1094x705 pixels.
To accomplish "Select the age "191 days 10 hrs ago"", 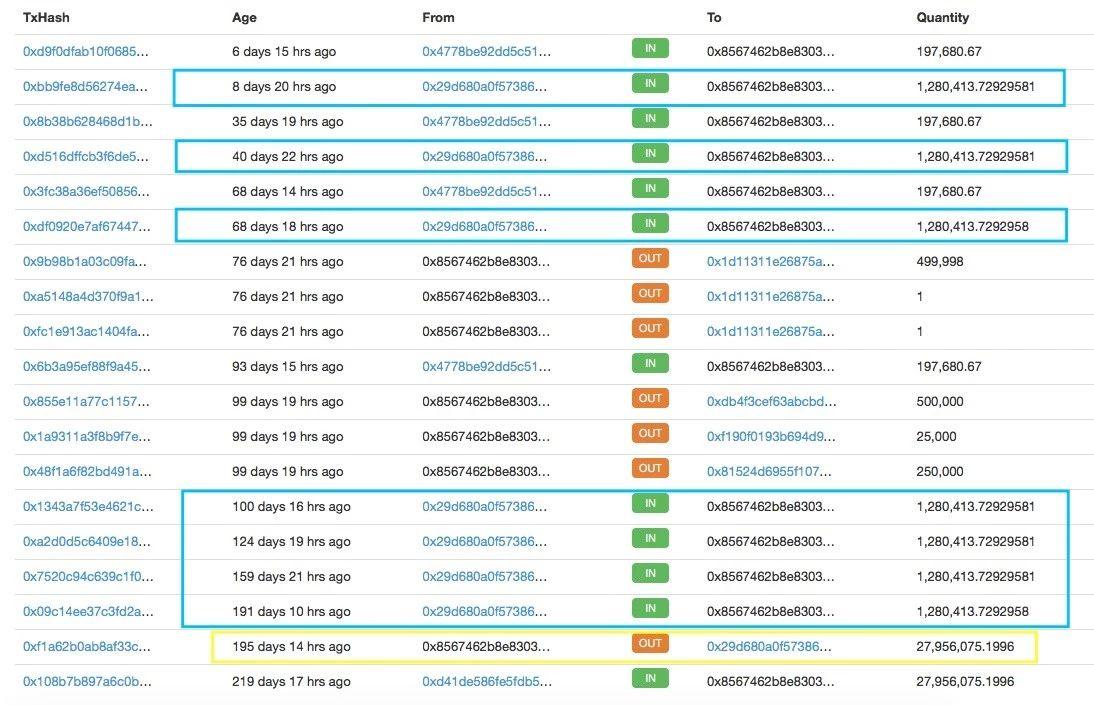I will (291, 611).
